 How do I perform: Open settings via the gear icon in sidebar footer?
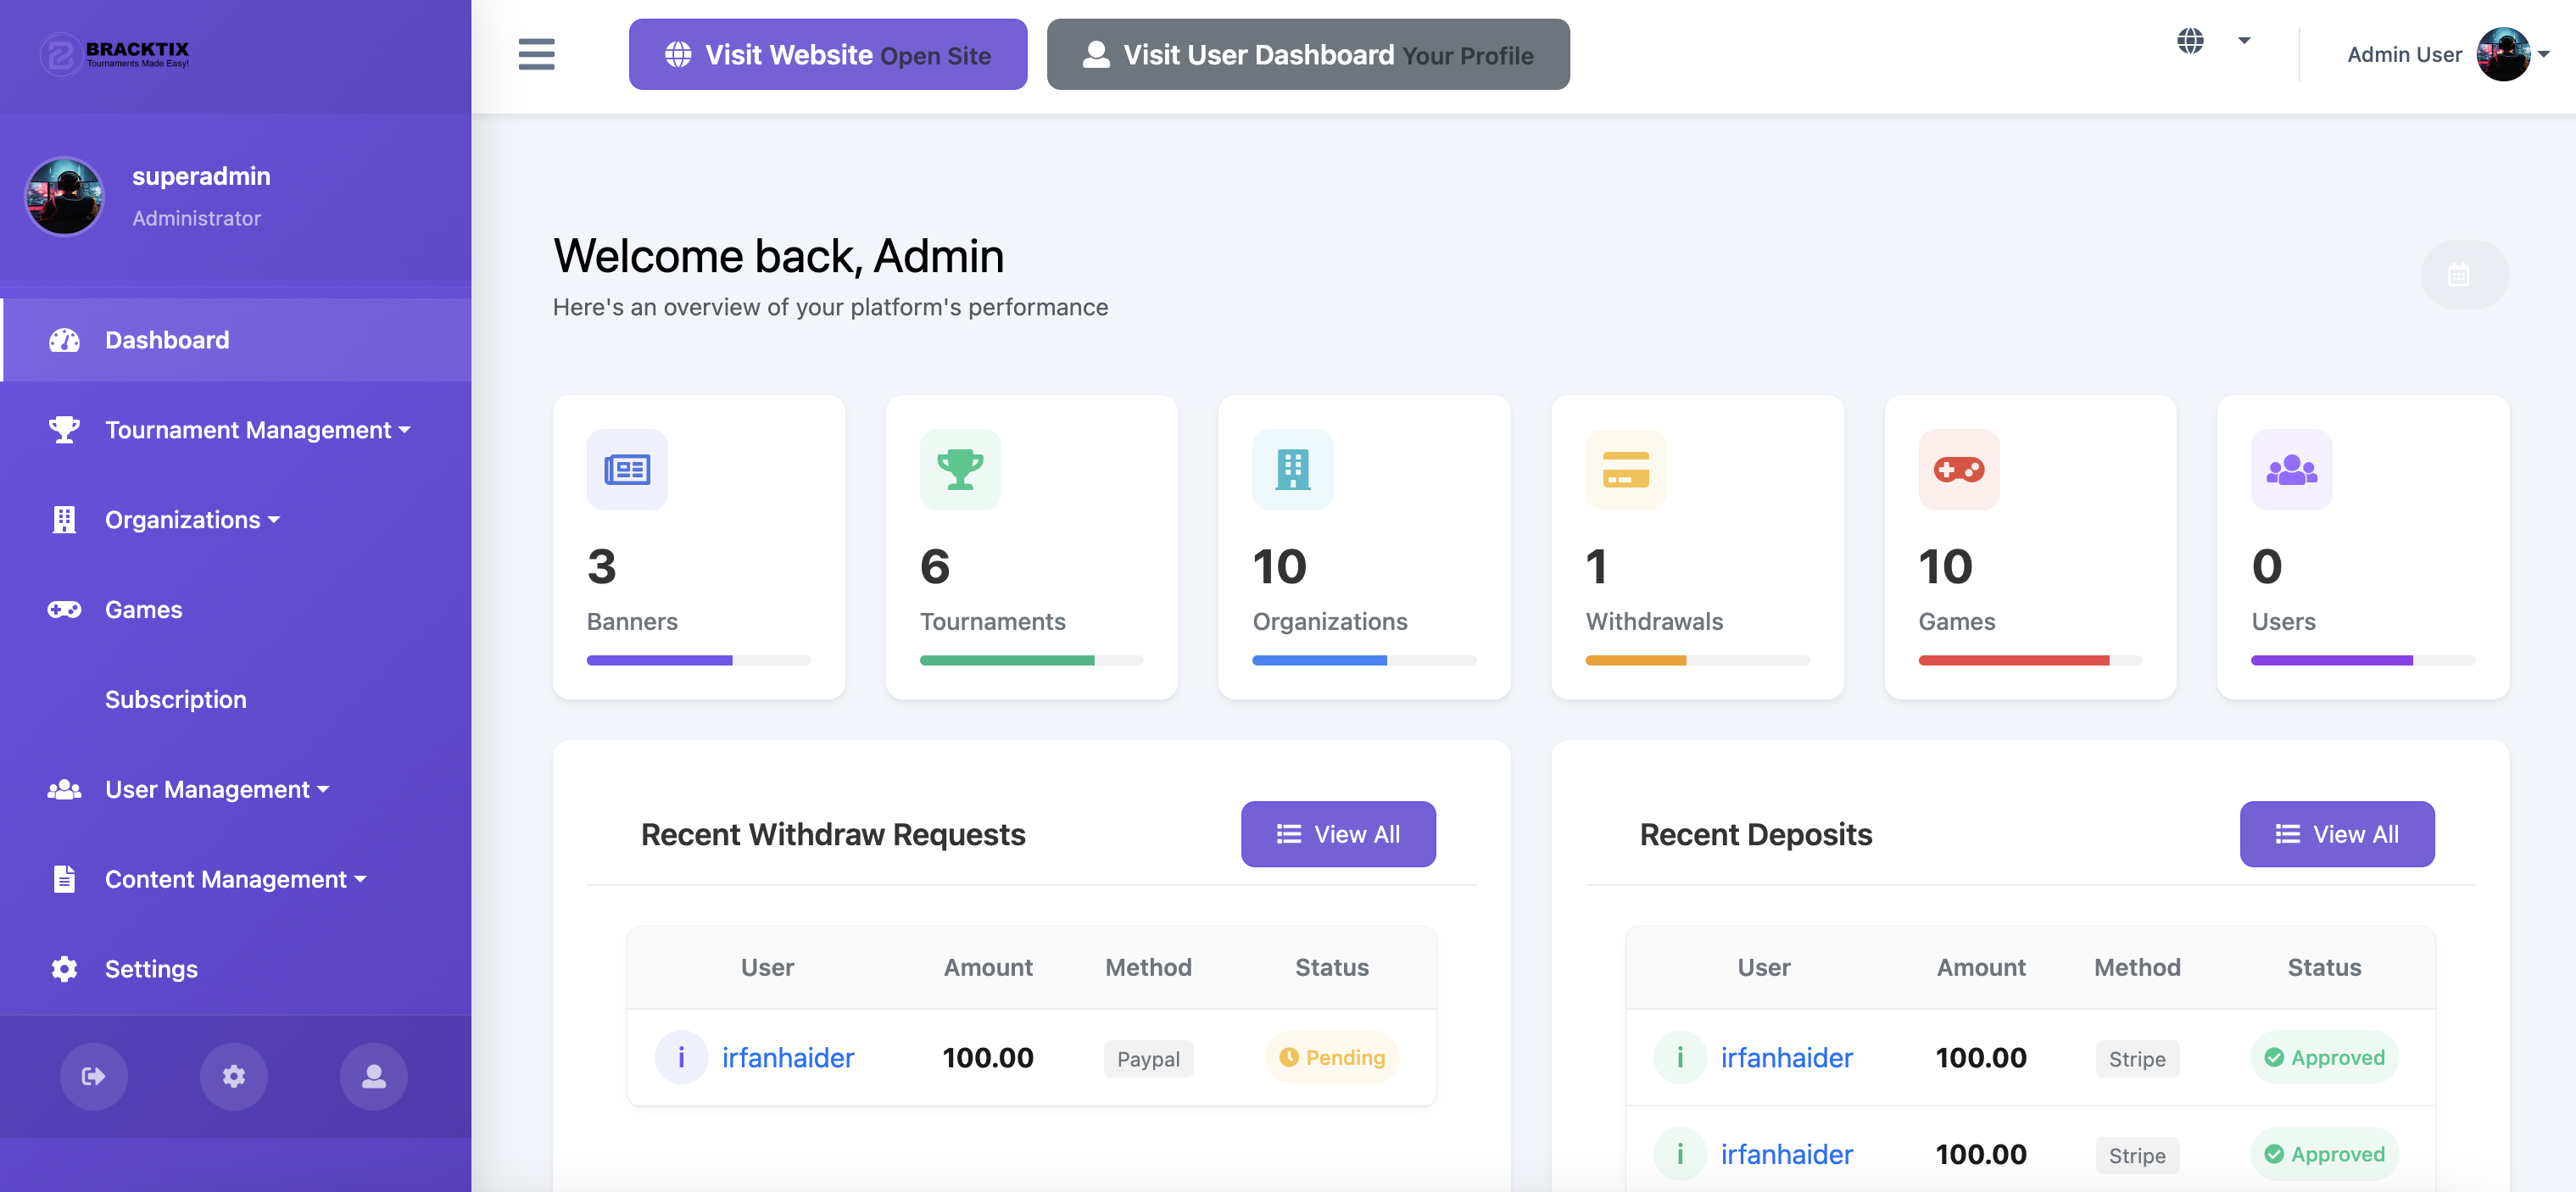click(x=234, y=1076)
